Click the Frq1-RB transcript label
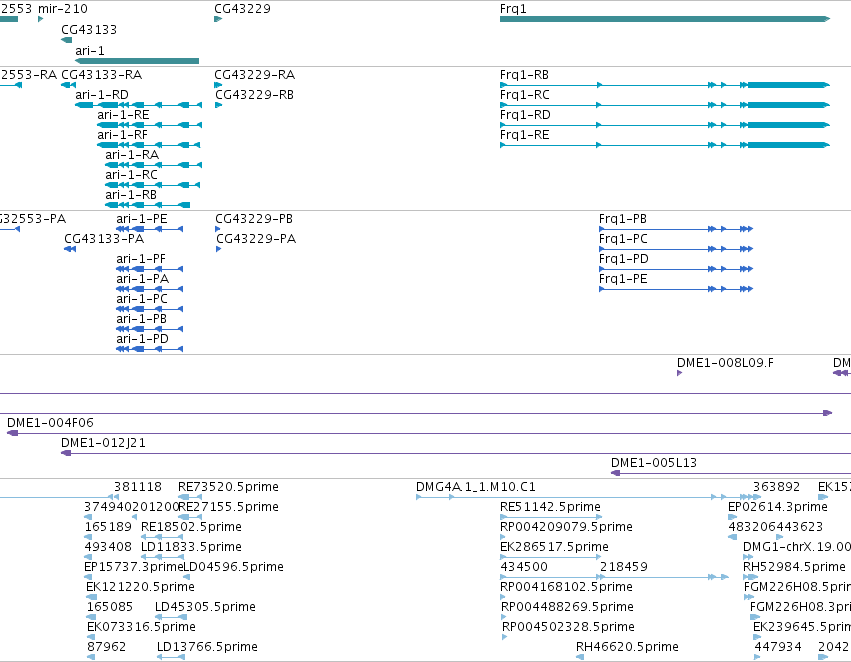Screen dimensions: 851x662 point(524,75)
